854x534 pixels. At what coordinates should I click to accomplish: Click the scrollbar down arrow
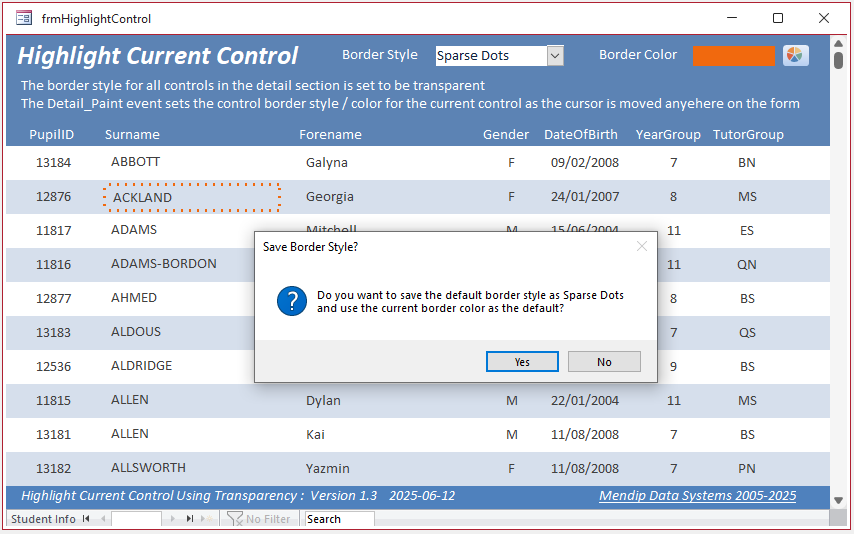point(839,500)
